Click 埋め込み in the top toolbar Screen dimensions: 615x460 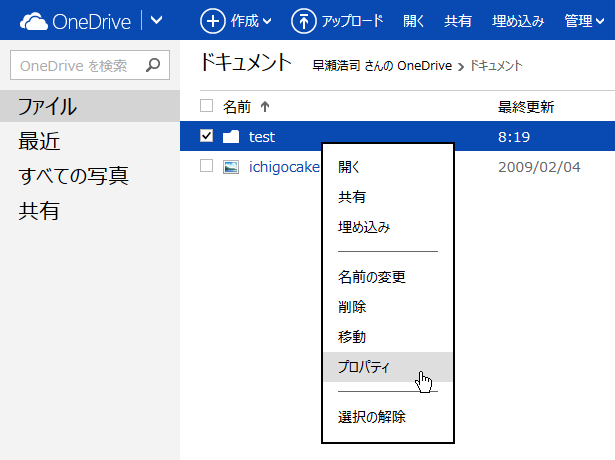[x=518, y=21]
